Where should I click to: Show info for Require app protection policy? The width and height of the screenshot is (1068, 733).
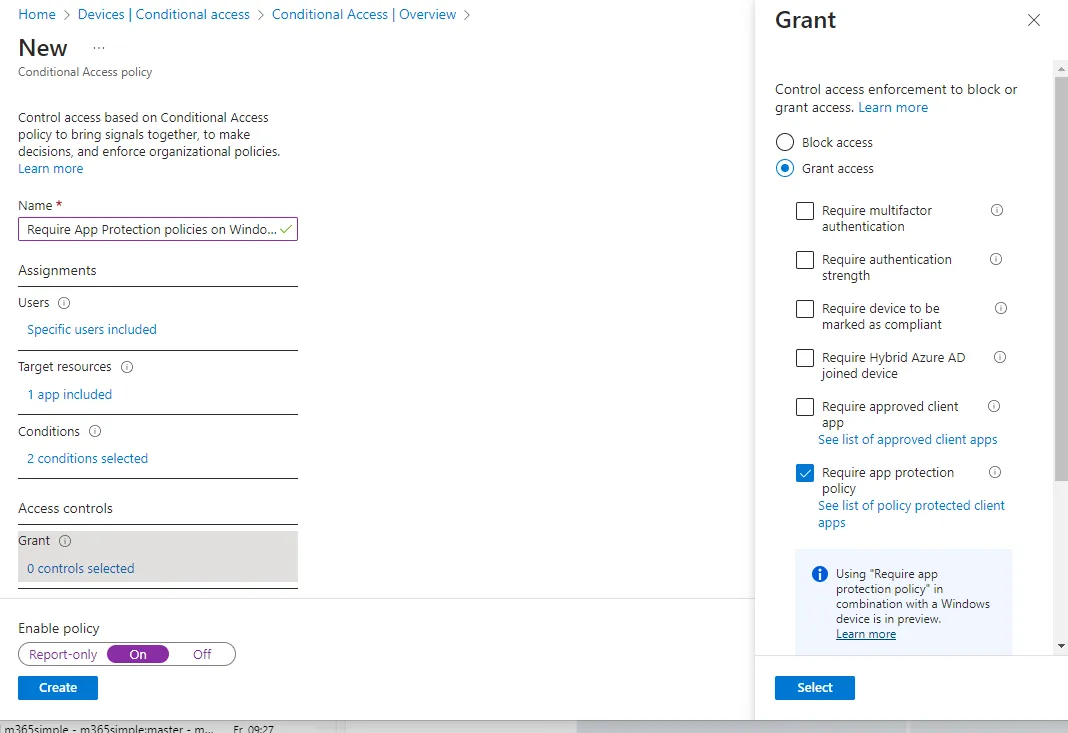994,473
